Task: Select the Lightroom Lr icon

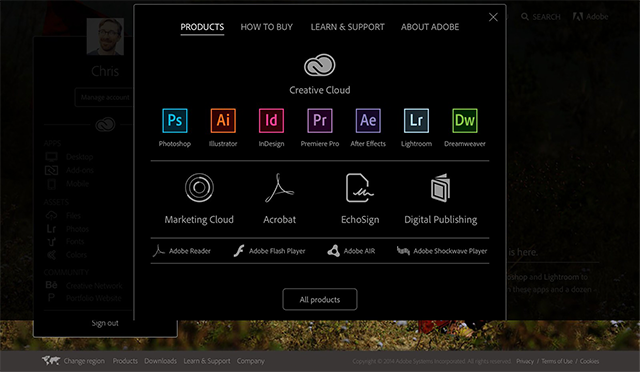Action: pos(416,120)
